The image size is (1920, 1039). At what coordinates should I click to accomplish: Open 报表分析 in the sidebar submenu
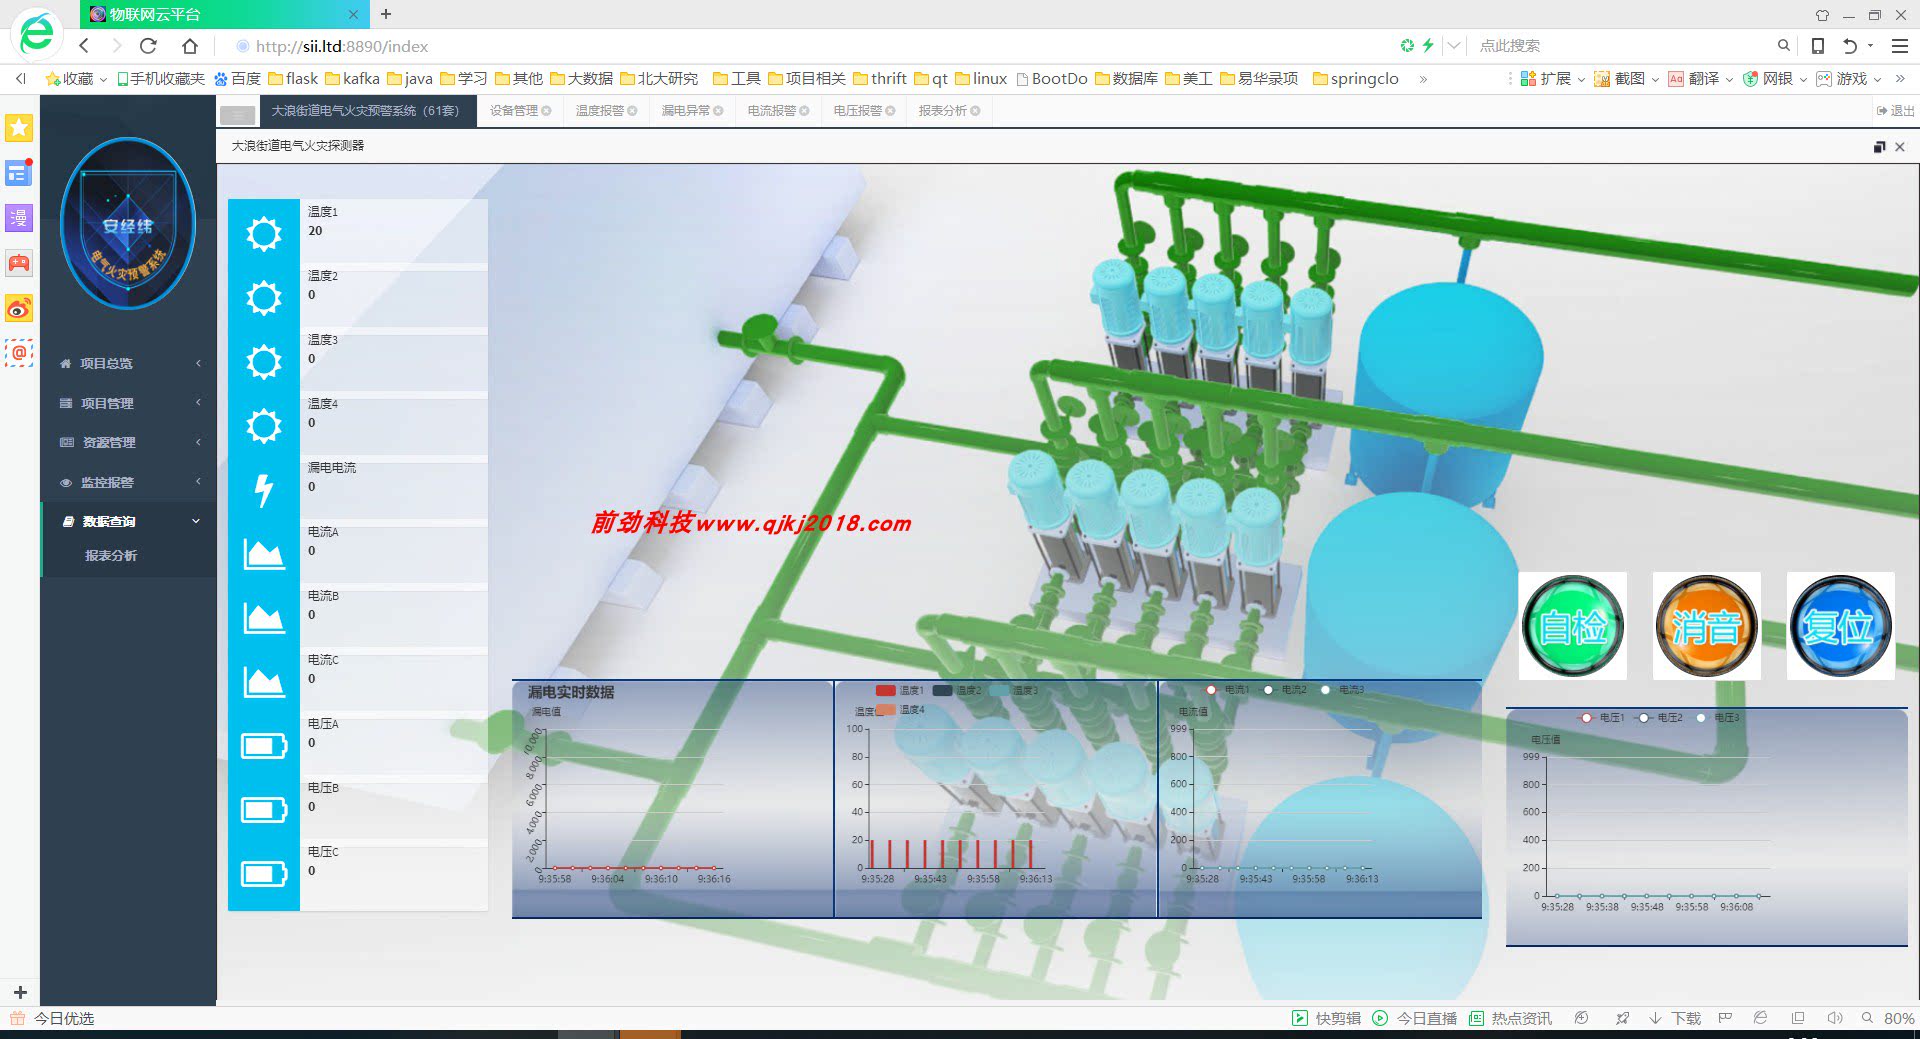(111, 556)
